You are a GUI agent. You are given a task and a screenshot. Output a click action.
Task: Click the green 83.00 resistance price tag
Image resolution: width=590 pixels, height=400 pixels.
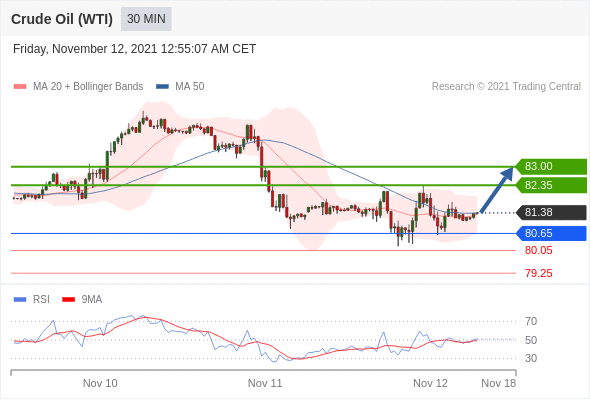click(551, 166)
